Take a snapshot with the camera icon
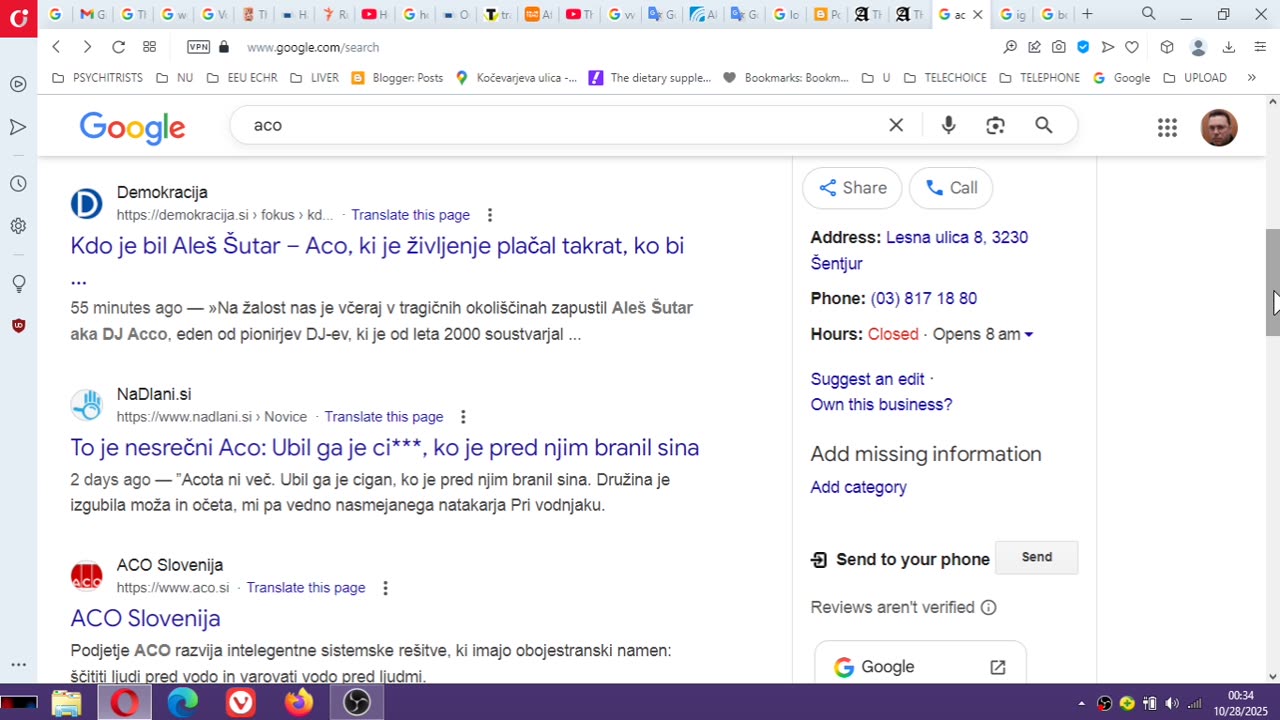The width and height of the screenshot is (1280, 720). click(1058, 47)
